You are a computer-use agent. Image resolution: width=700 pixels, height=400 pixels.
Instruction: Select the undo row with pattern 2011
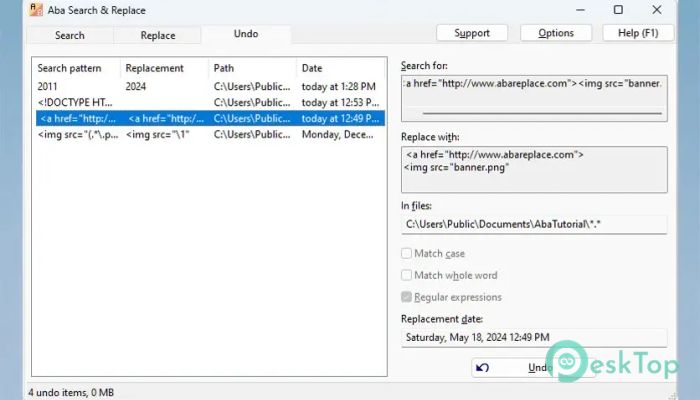point(210,87)
